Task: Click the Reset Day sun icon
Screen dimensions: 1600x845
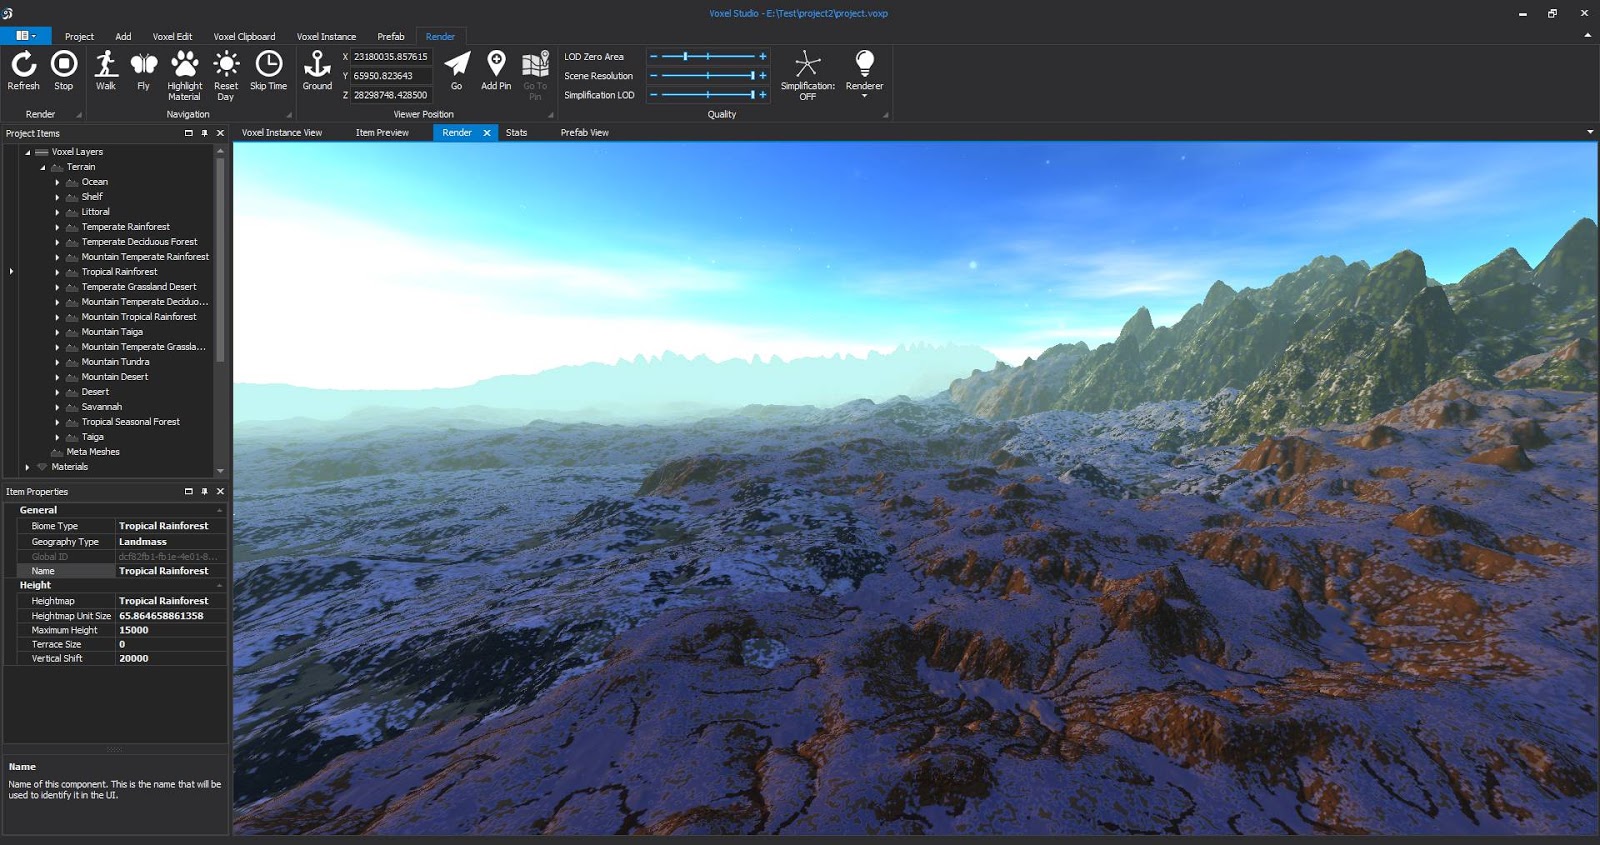Action: click(226, 65)
